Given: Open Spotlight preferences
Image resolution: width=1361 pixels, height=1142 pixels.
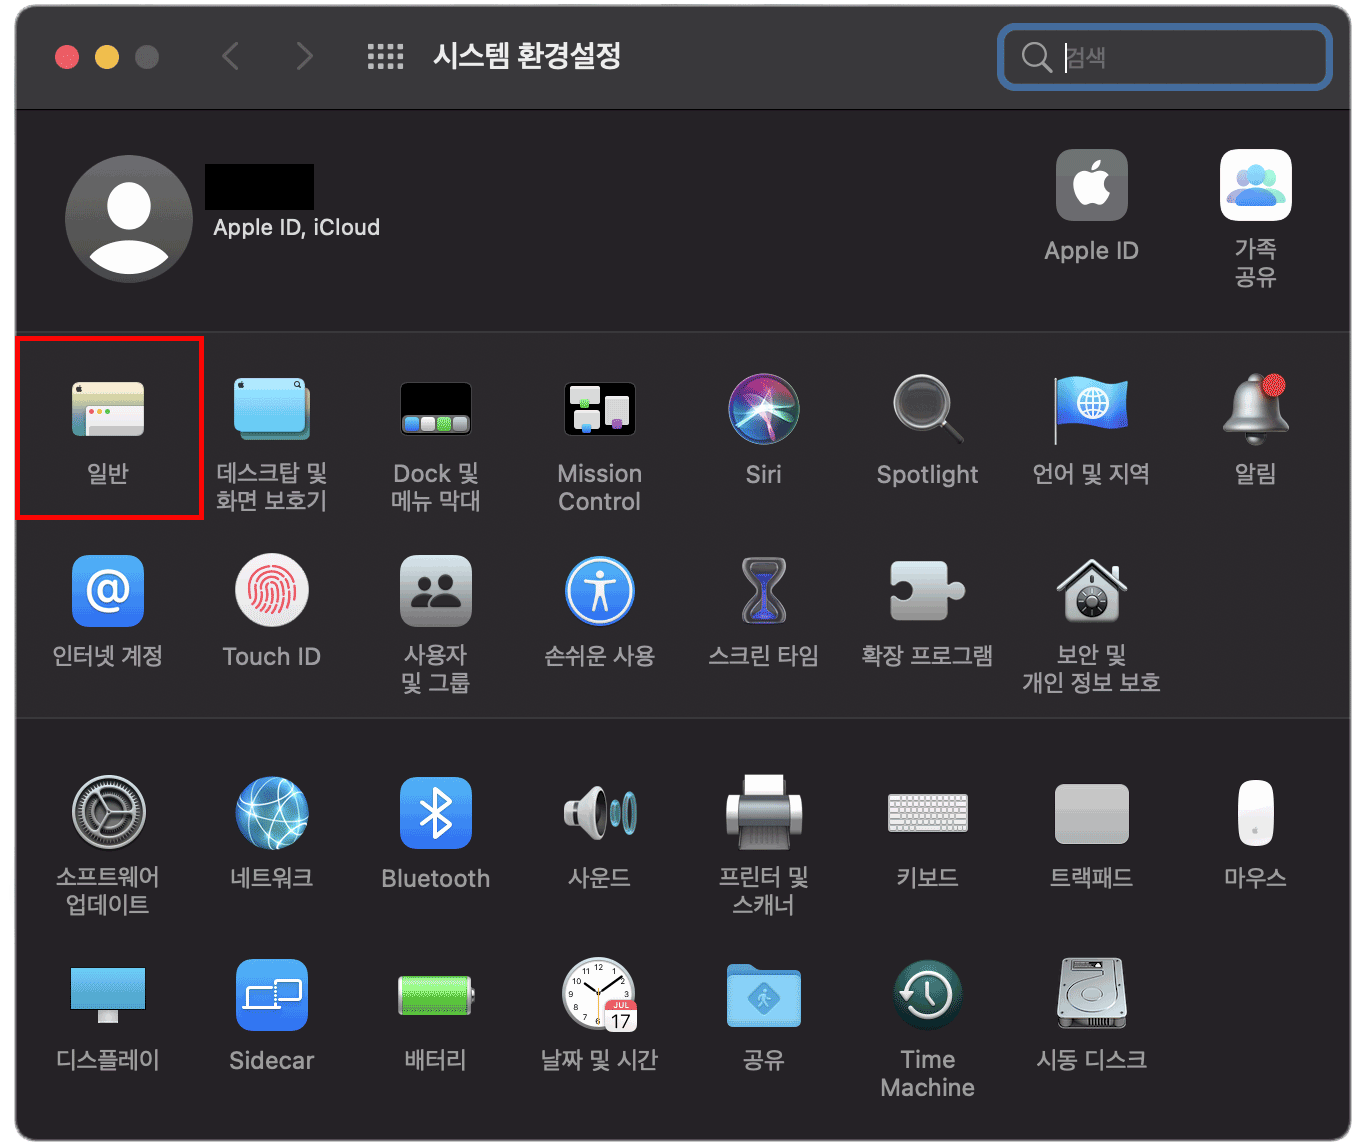Looking at the screenshot, I should (x=927, y=409).
